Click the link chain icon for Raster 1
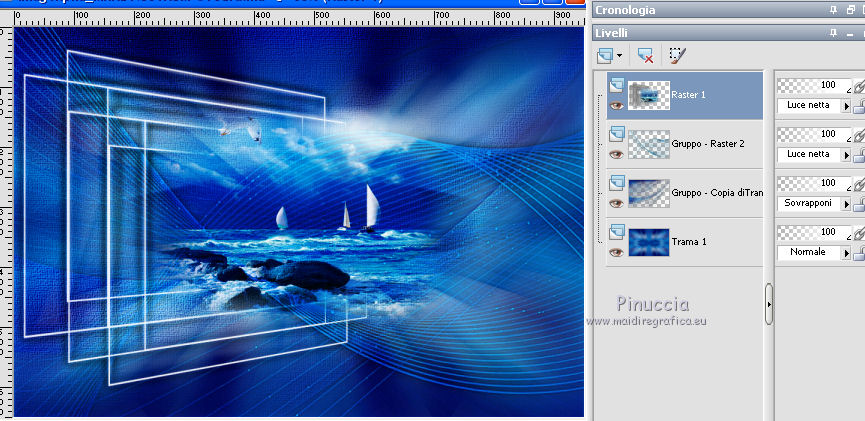The height and width of the screenshot is (421, 865). pos(859,86)
